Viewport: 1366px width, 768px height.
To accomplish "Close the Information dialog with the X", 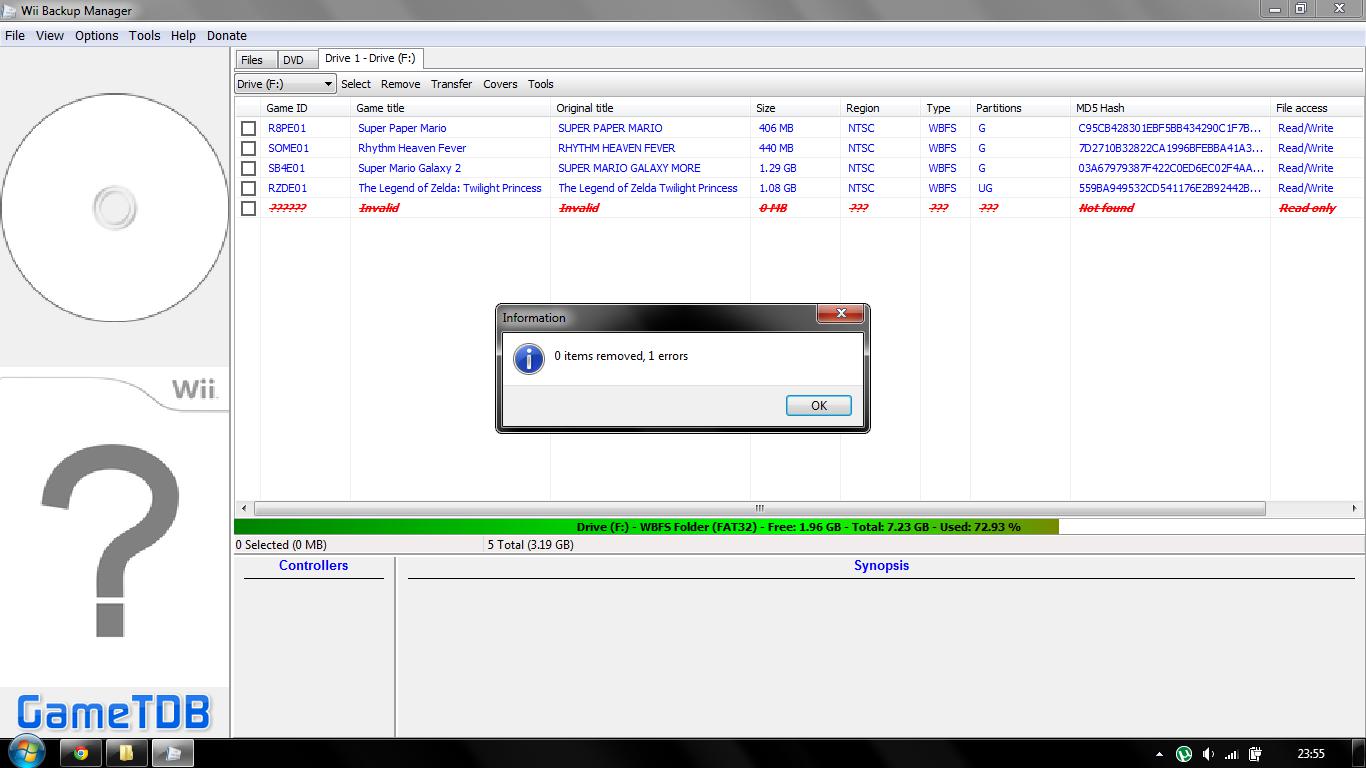I will pos(841,314).
